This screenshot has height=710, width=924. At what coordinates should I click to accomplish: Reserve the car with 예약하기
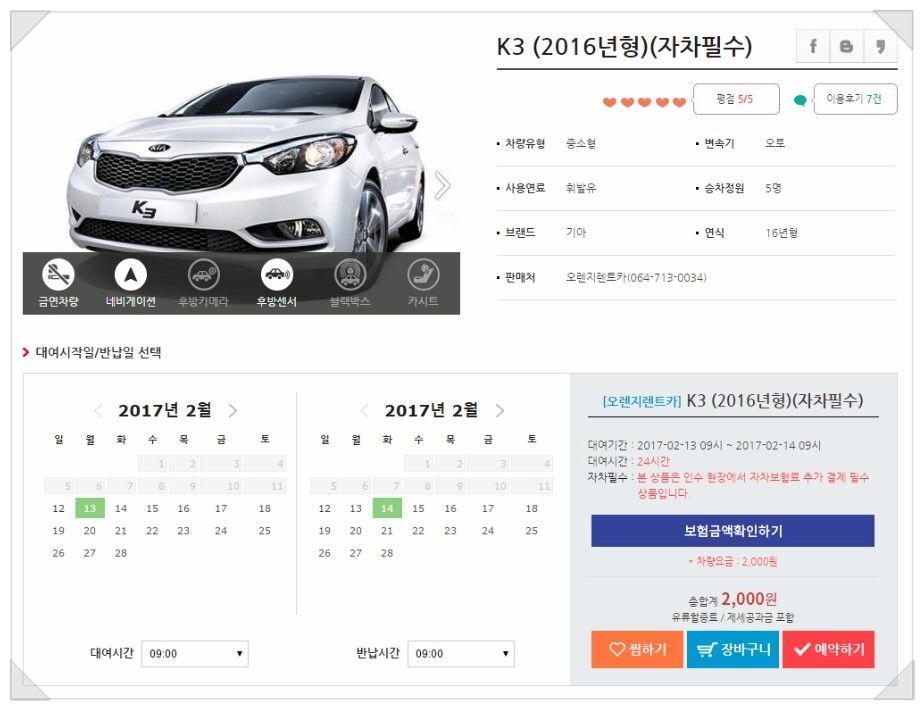click(828, 649)
